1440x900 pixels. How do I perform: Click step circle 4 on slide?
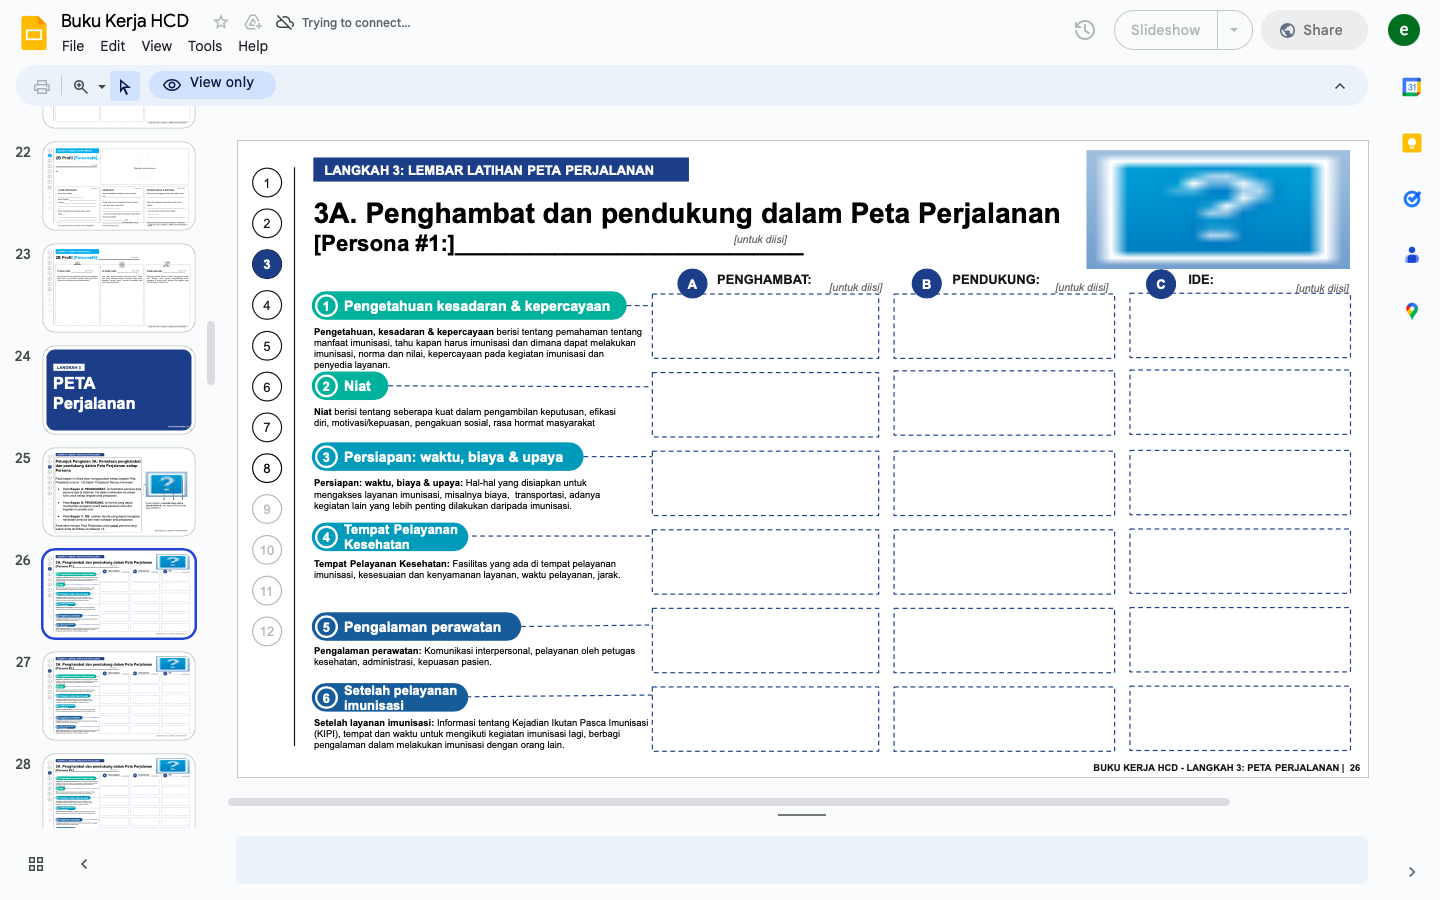tap(267, 305)
